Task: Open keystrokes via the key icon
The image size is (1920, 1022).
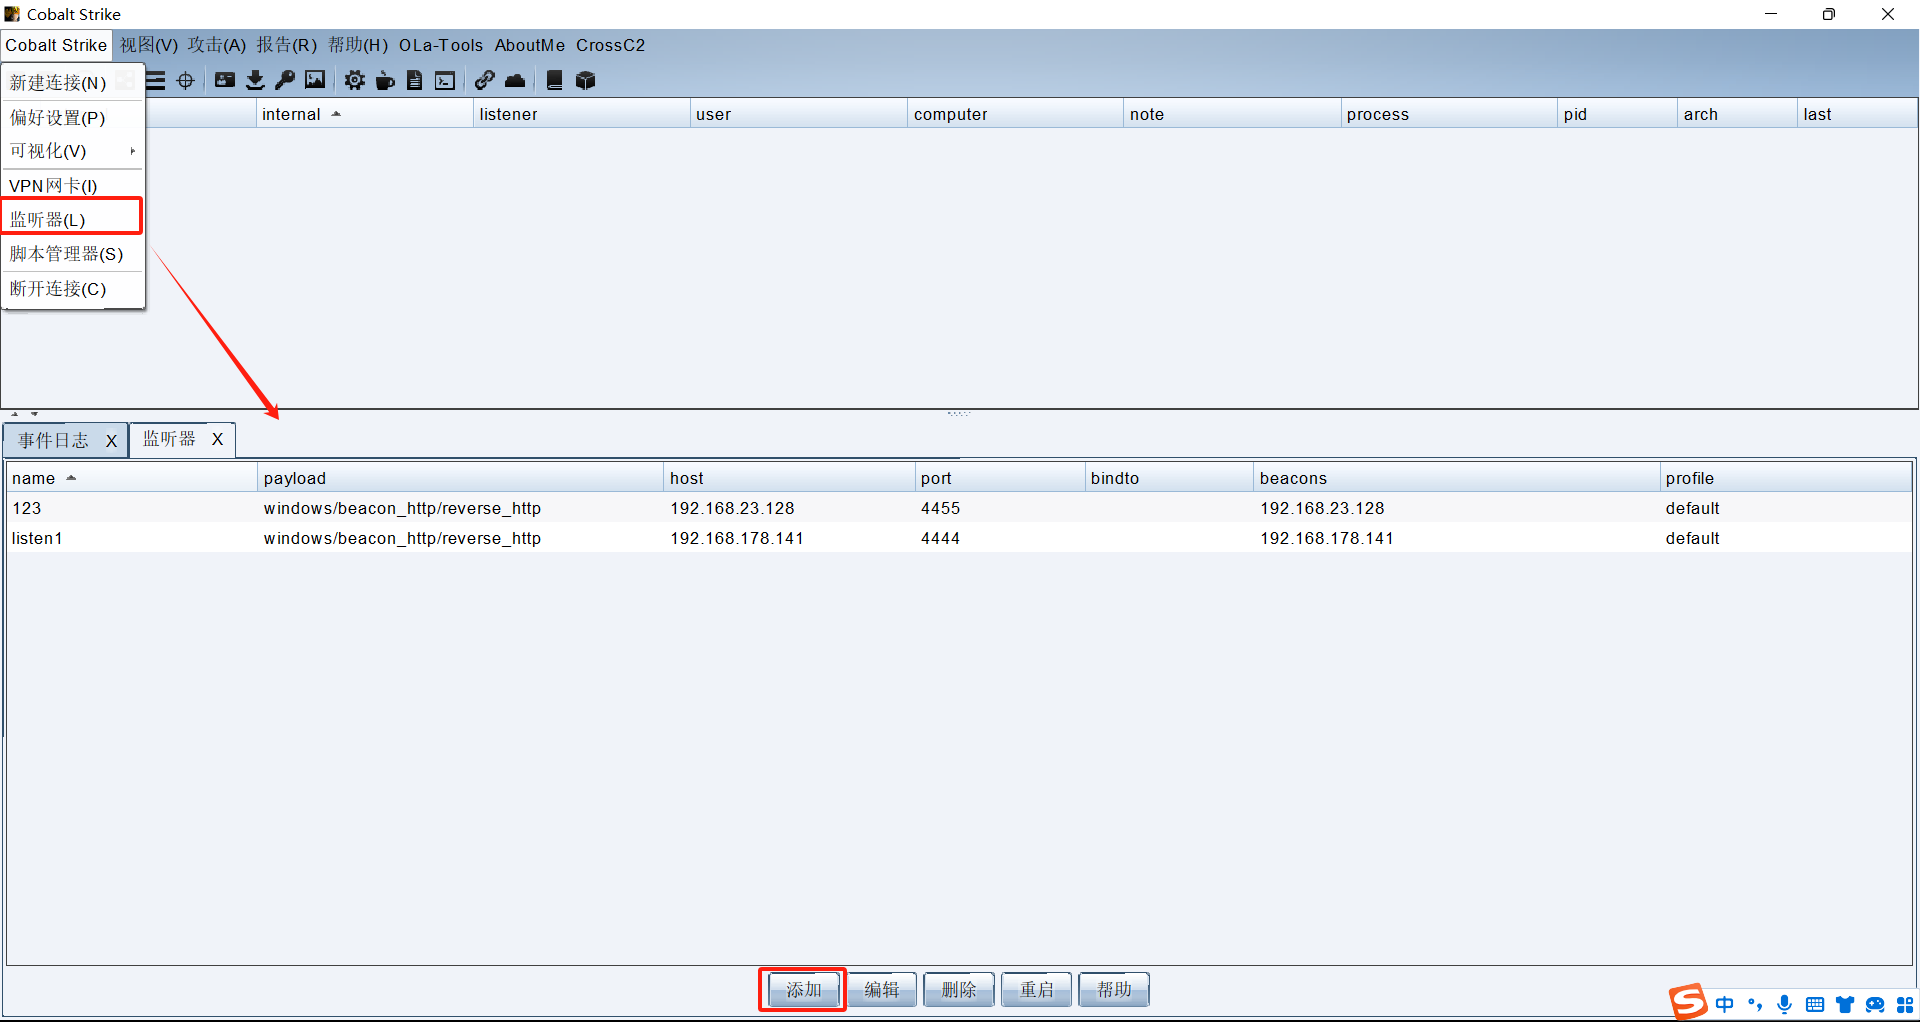Action: [285, 81]
